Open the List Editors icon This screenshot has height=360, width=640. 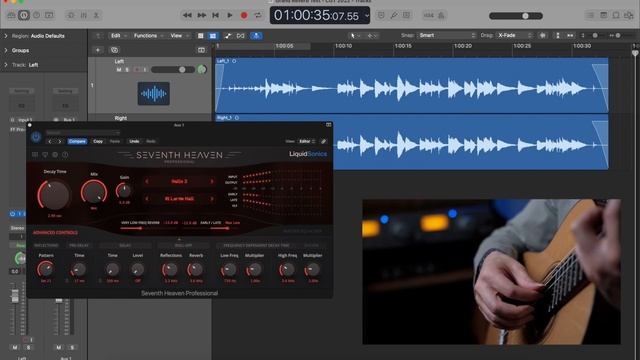591,16
